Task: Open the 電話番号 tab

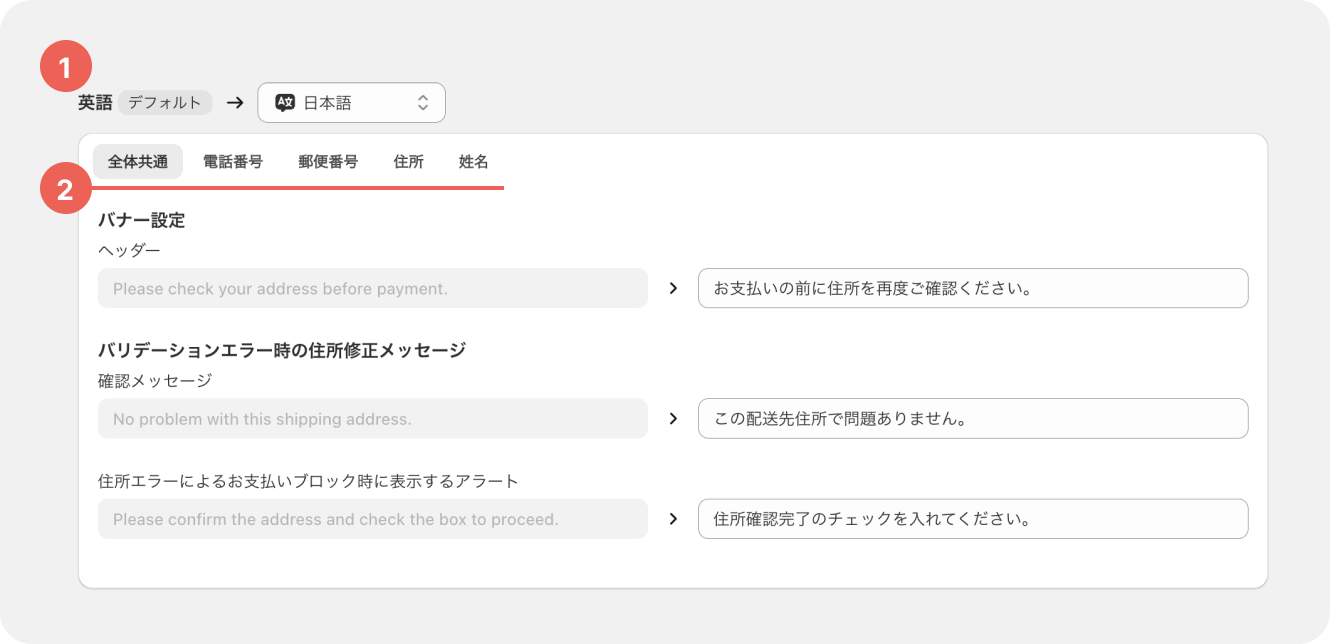Action: pyautogui.click(x=233, y=161)
